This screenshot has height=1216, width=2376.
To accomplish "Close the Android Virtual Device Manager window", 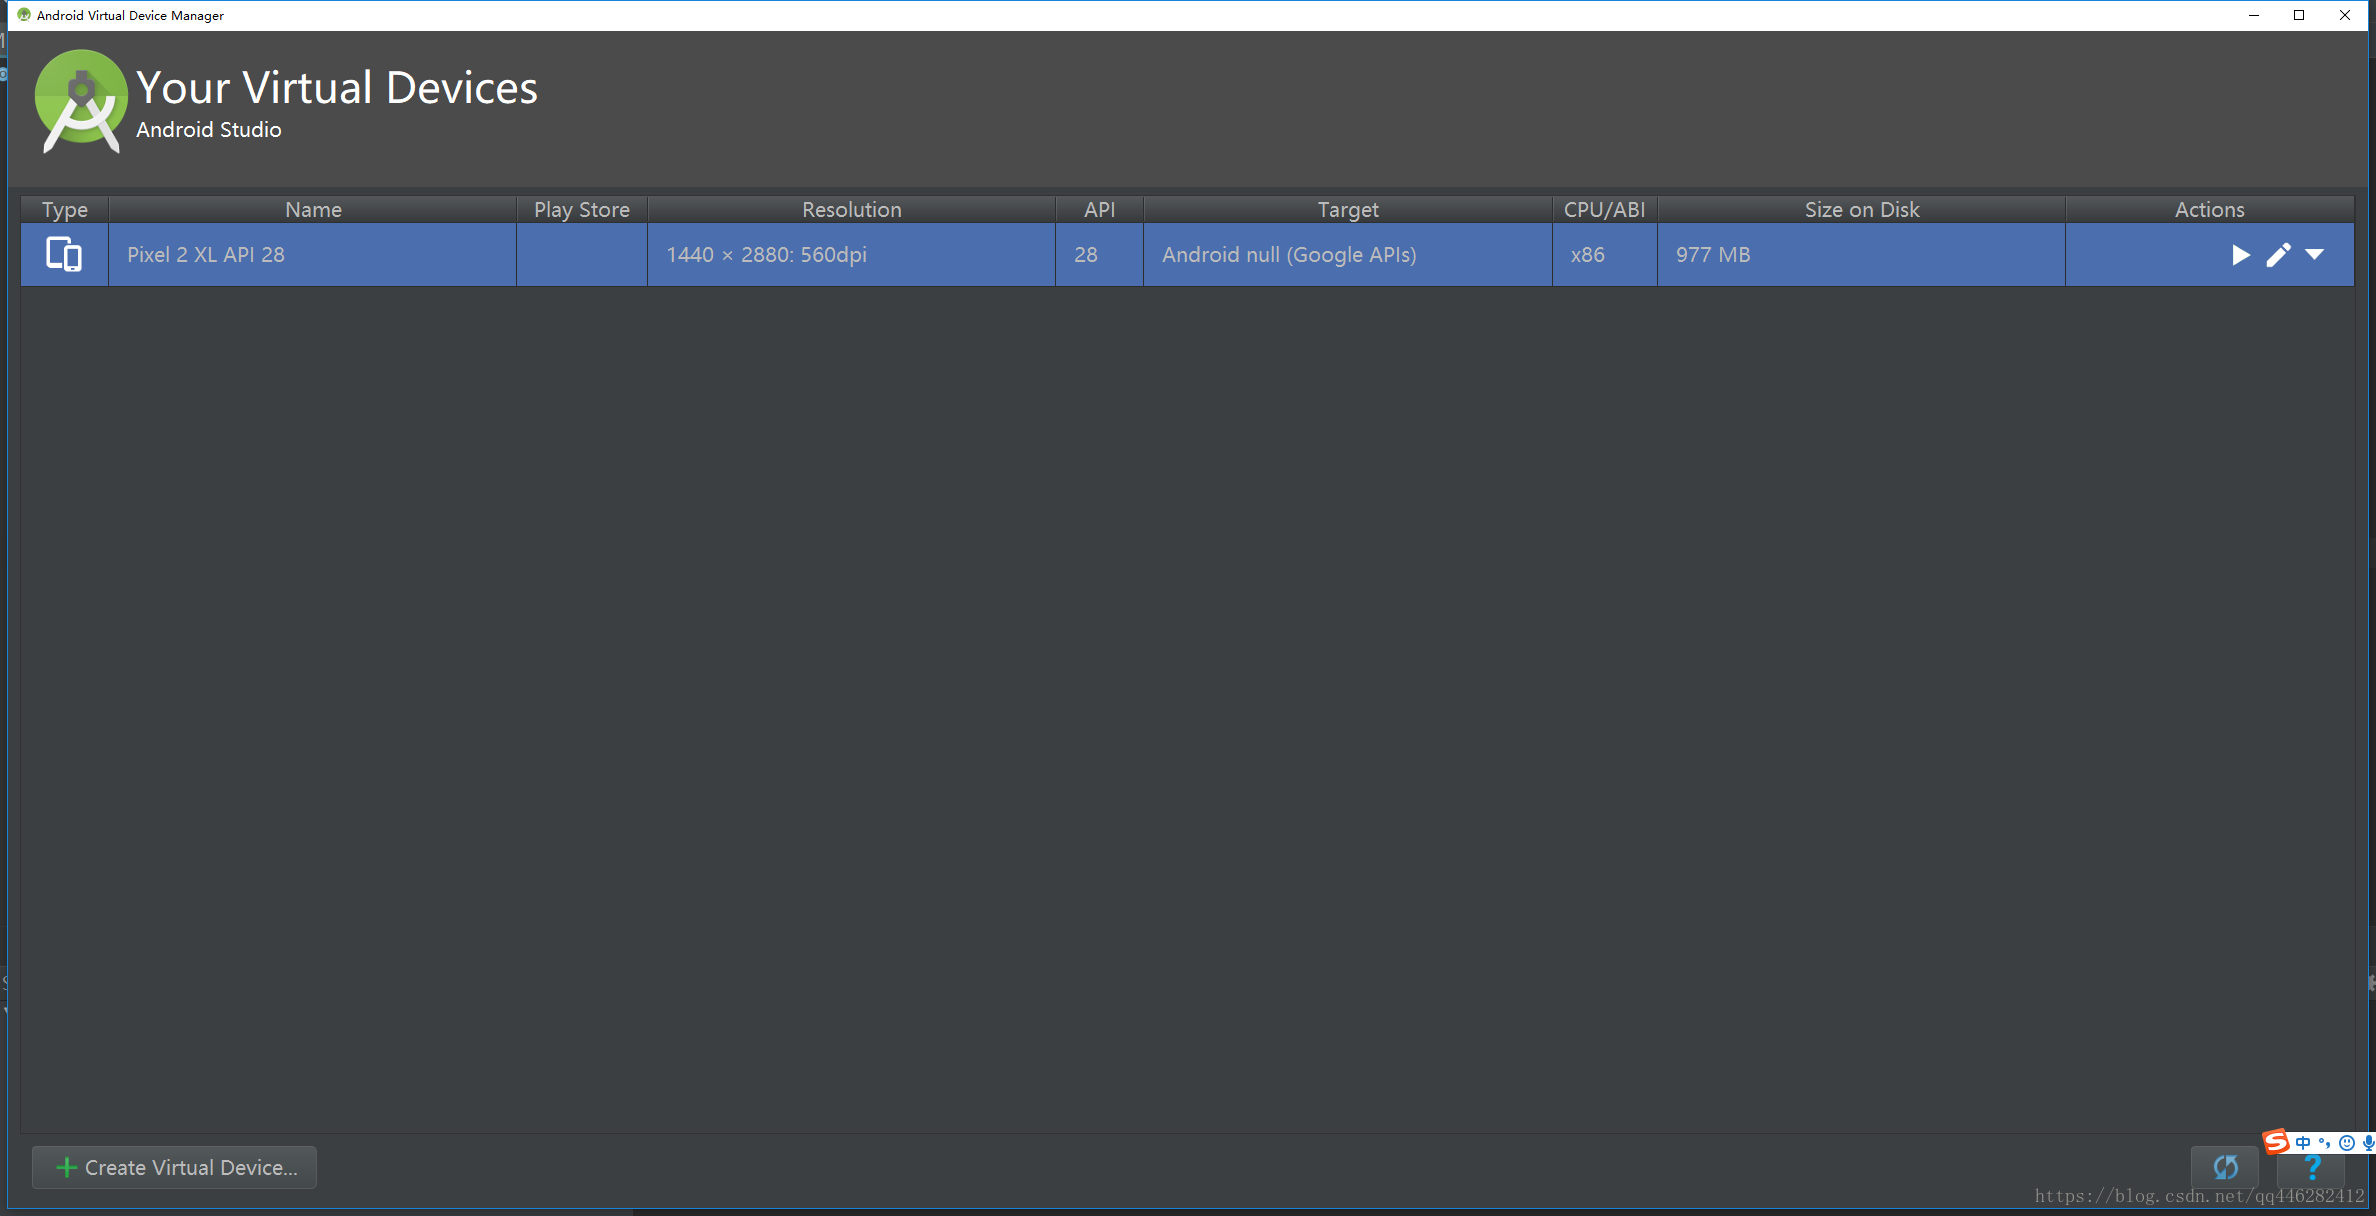I will tap(2345, 15).
